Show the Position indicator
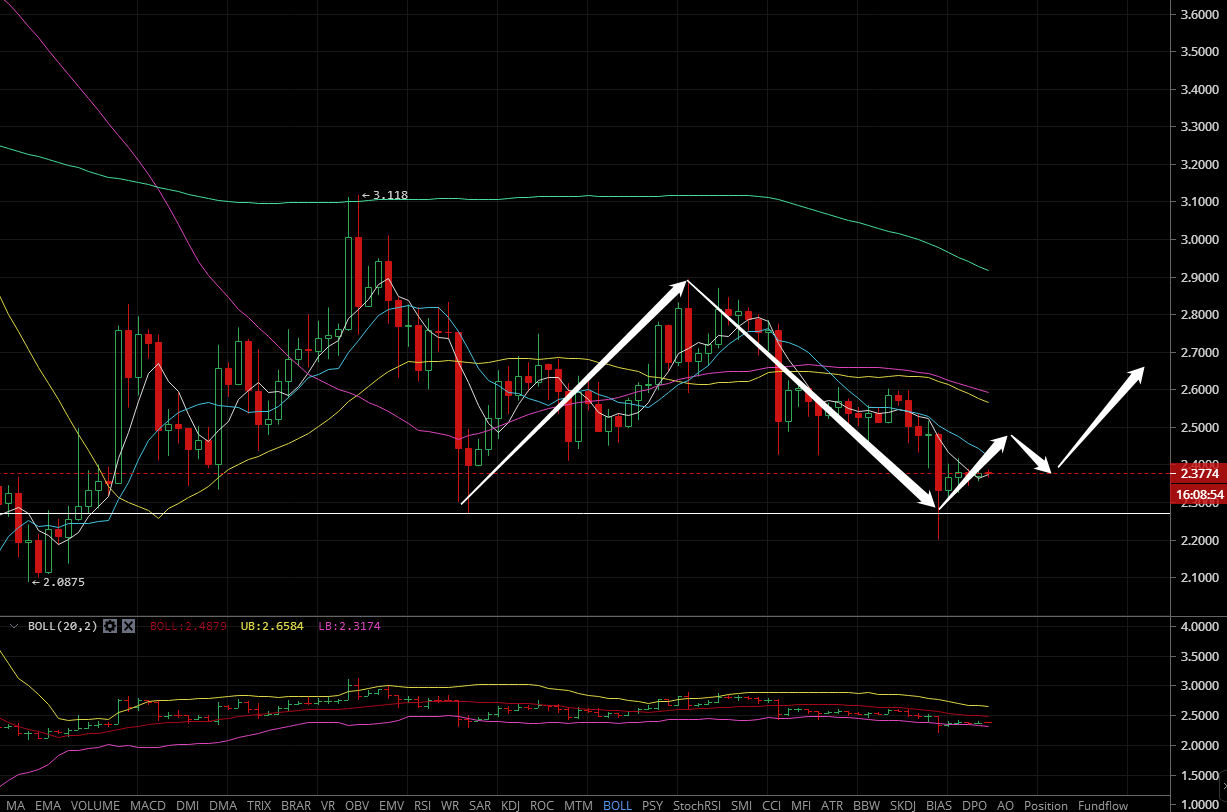 (x=1046, y=805)
